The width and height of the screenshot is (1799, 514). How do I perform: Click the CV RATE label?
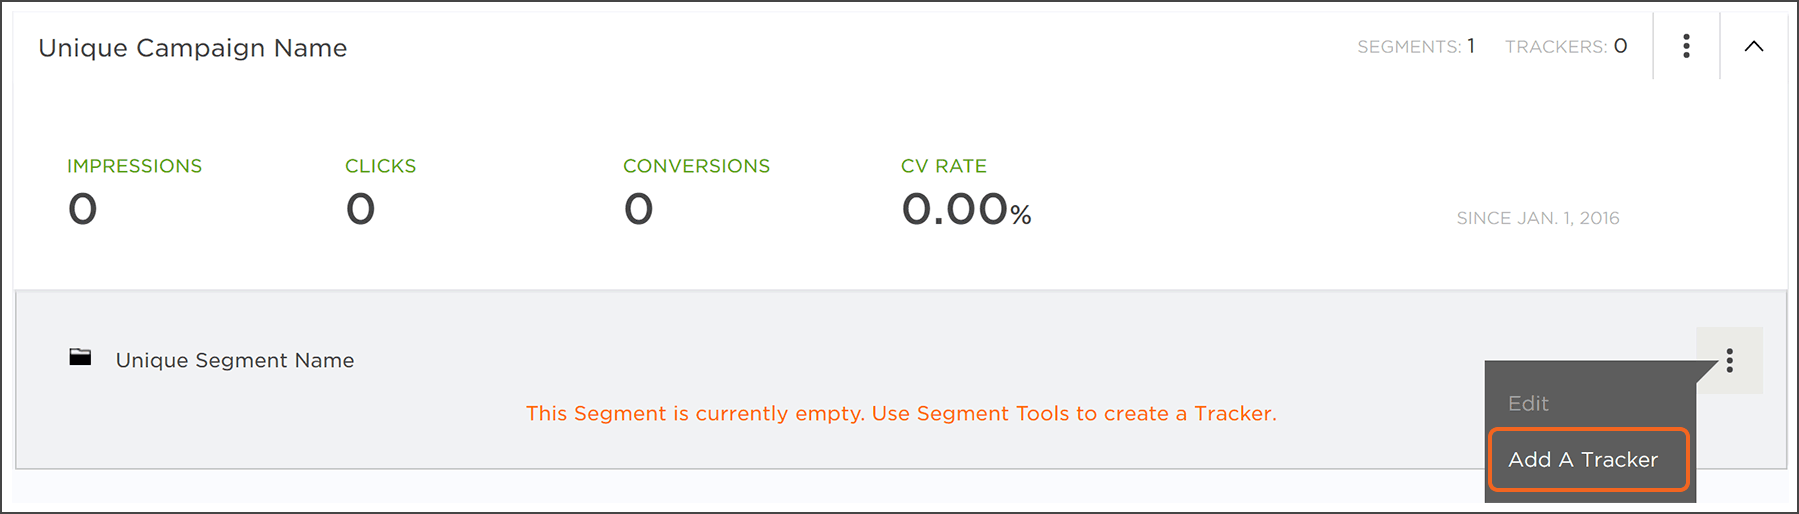coord(943,166)
